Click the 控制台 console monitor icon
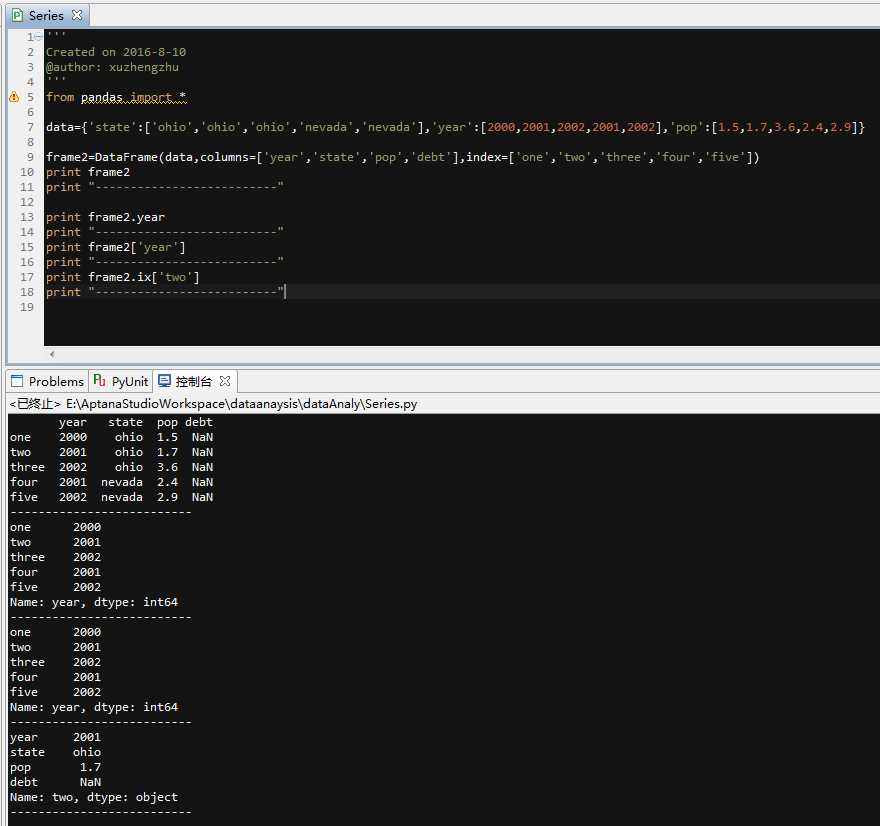 click(x=164, y=381)
